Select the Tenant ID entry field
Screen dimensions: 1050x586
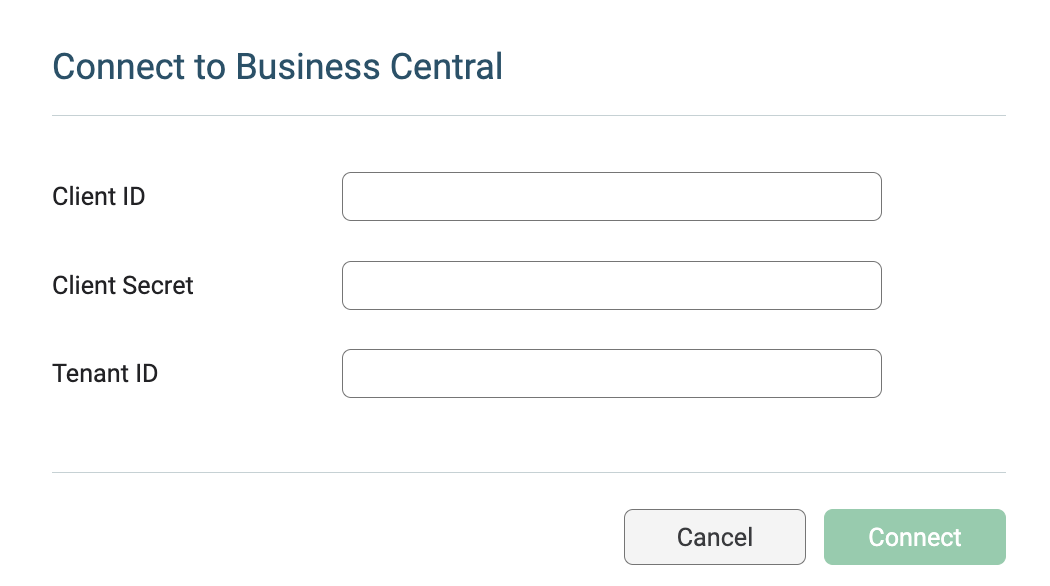[611, 373]
